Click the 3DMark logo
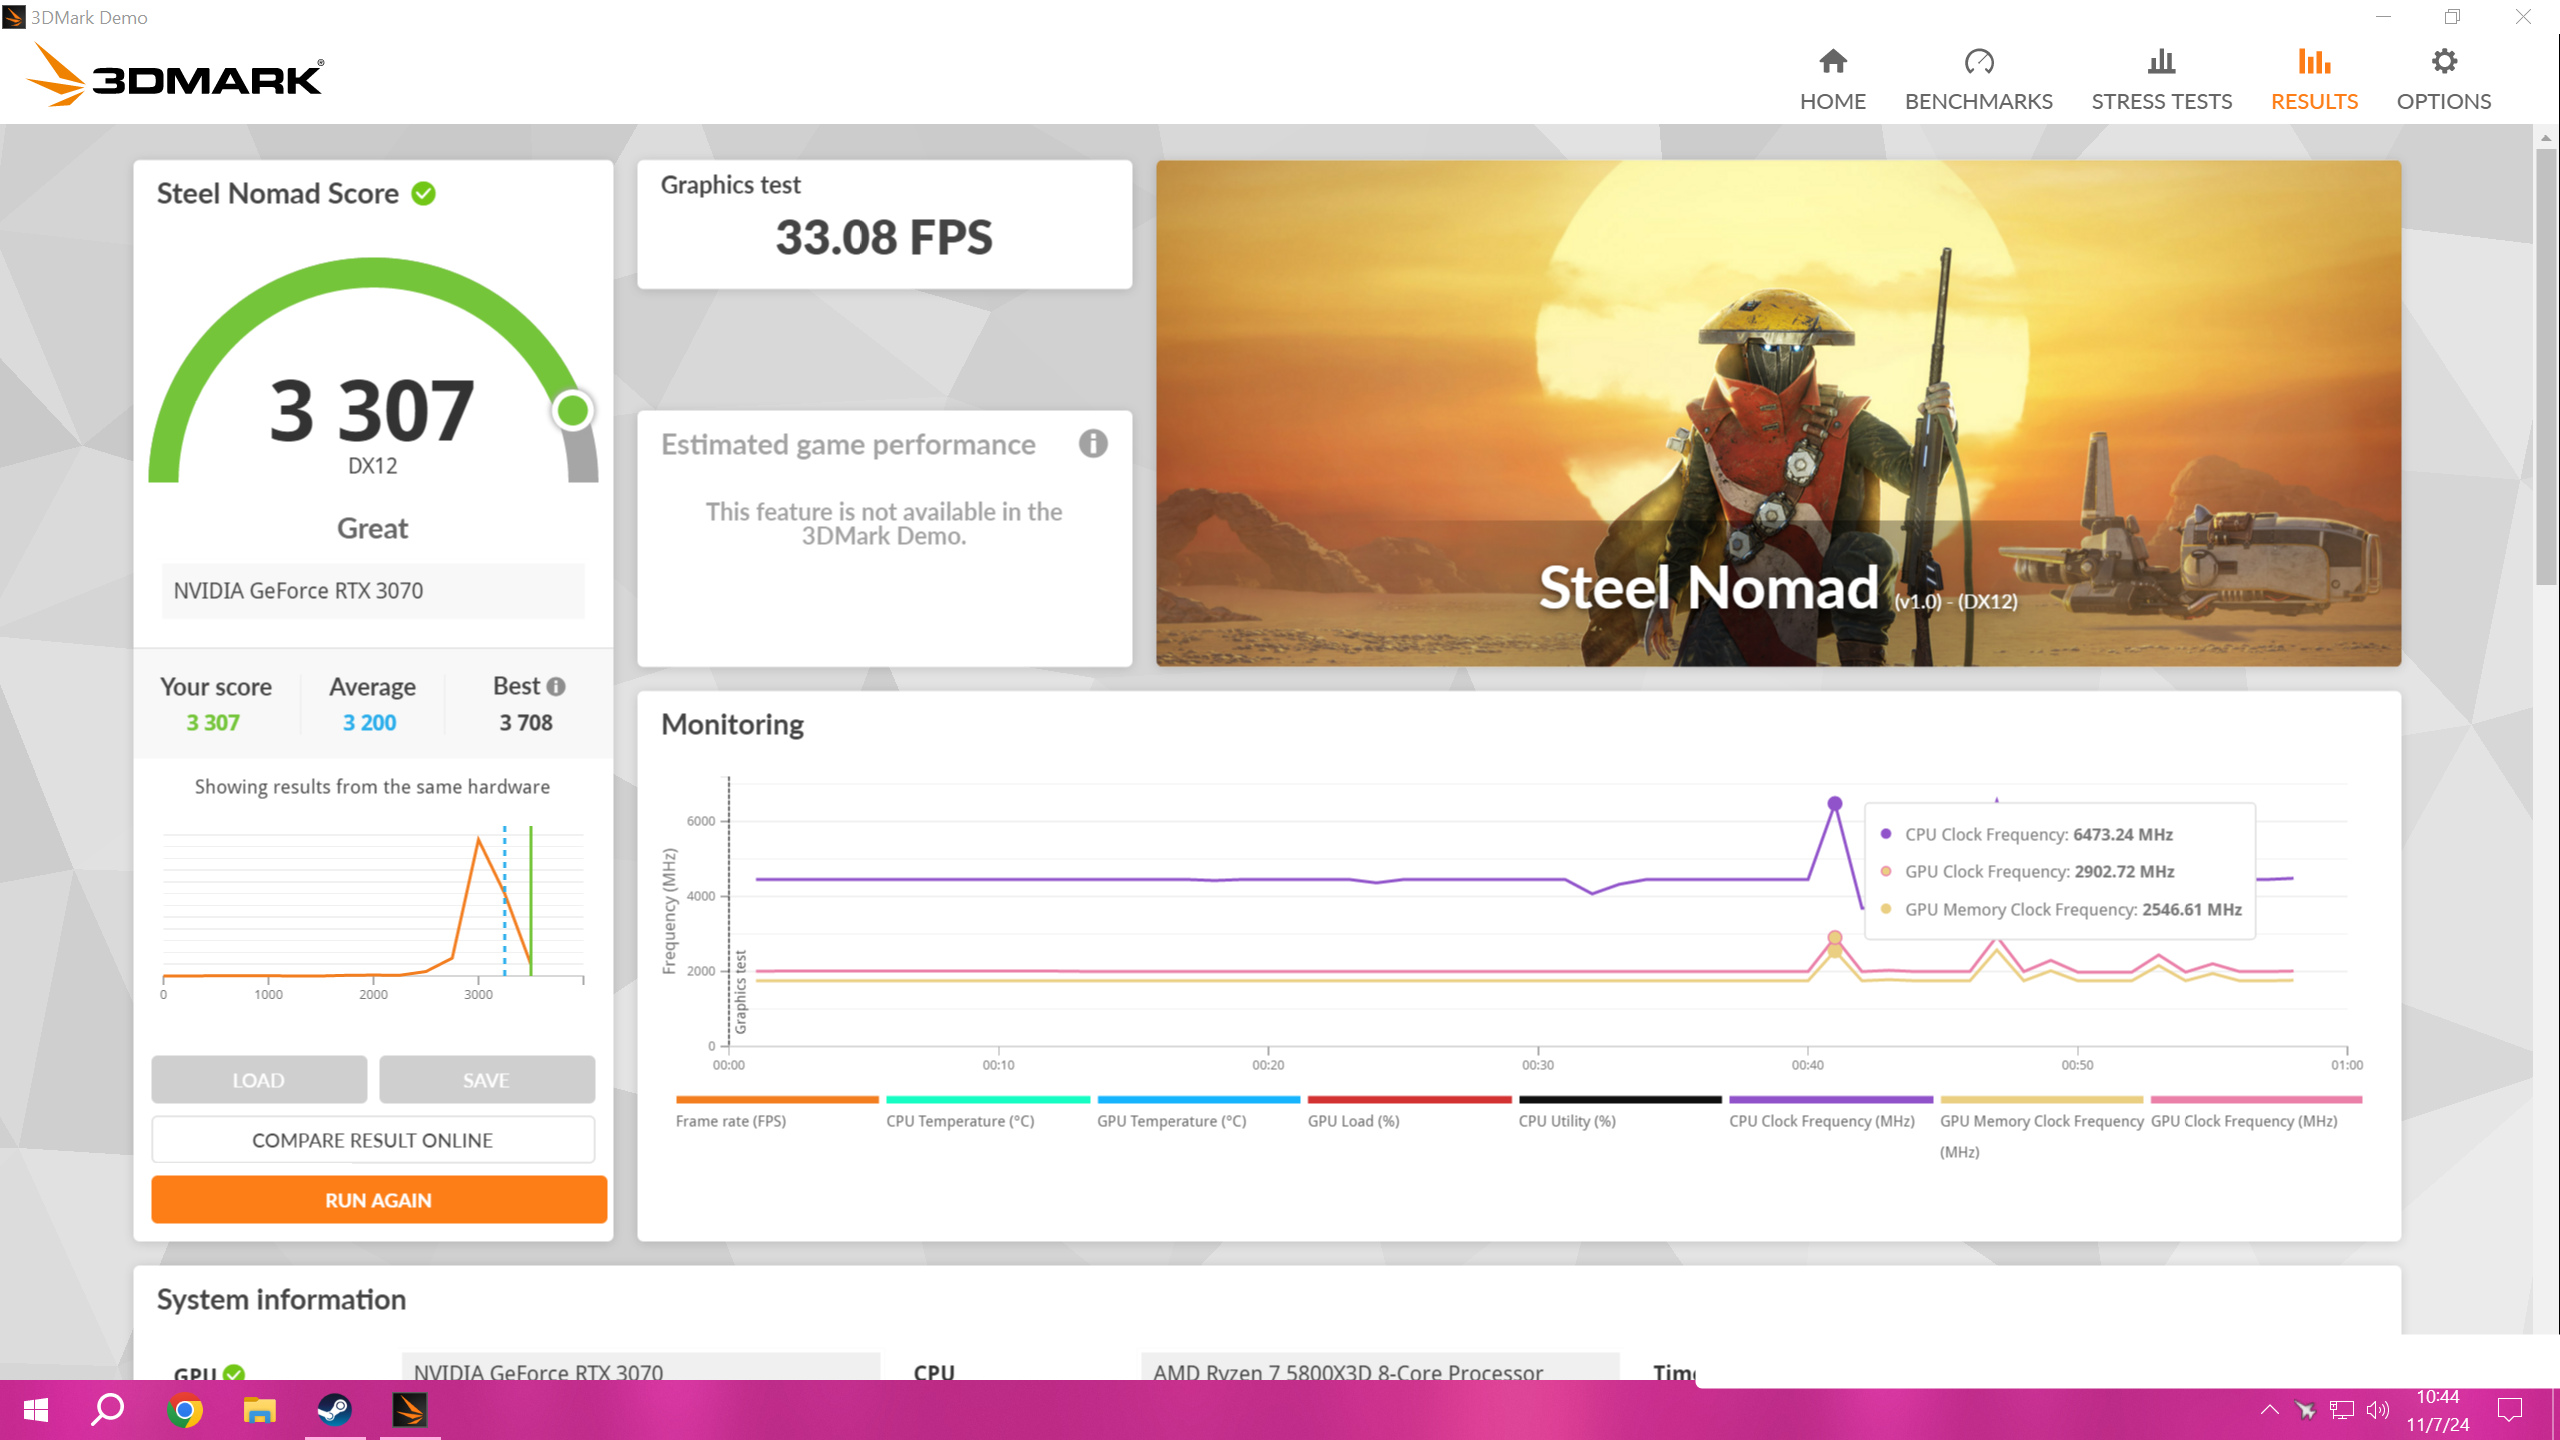Screen dimensions: 2560x1440 pyautogui.click(x=175, y=75)
